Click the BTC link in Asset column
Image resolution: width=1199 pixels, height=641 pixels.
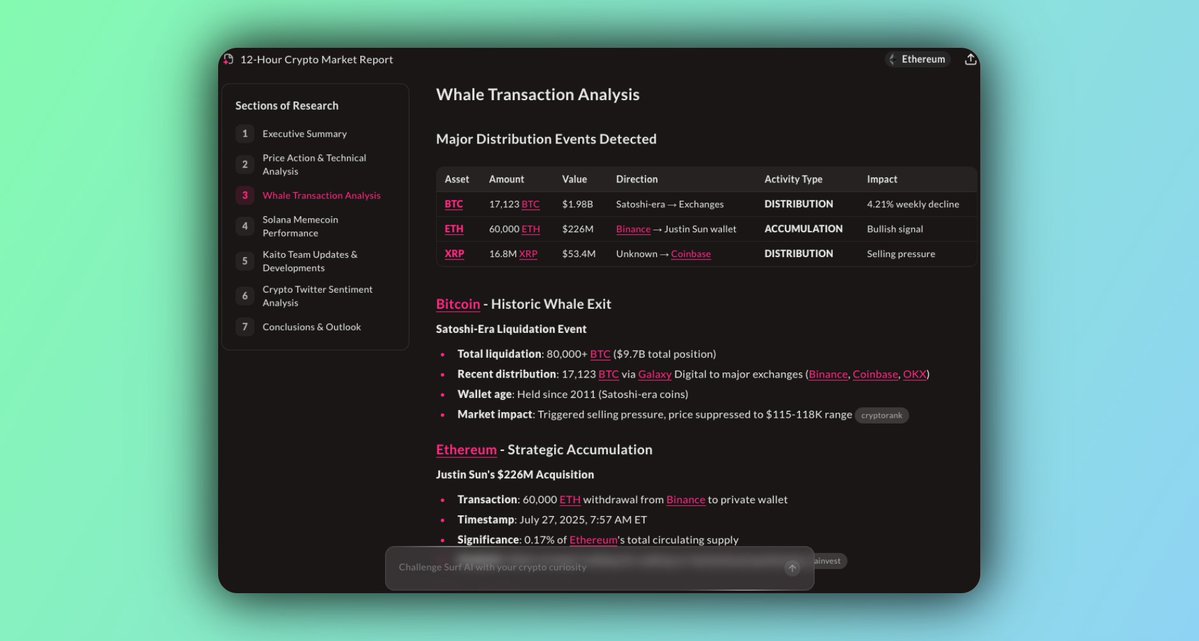click(453, 204)
